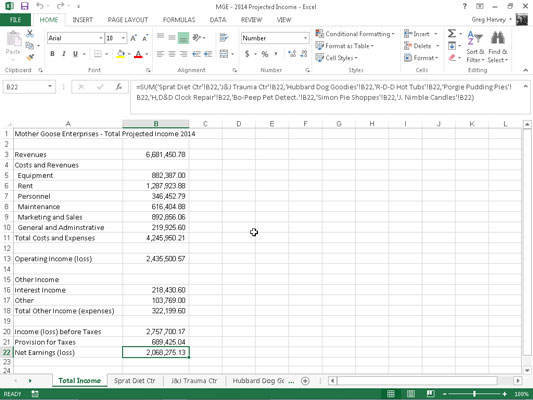This screenshot has height=400, width=533.
Task: Toggle Bold formatting
Action: point(52,54)
